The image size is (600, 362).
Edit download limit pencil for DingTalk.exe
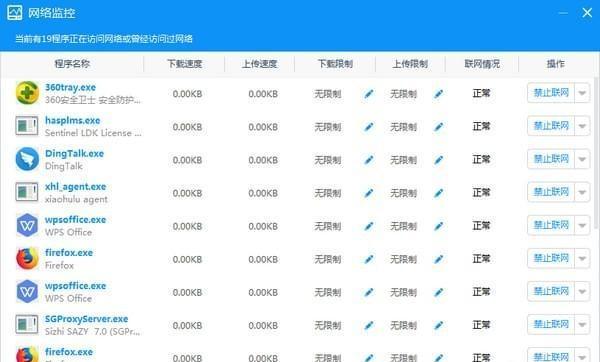click(369, 160)
